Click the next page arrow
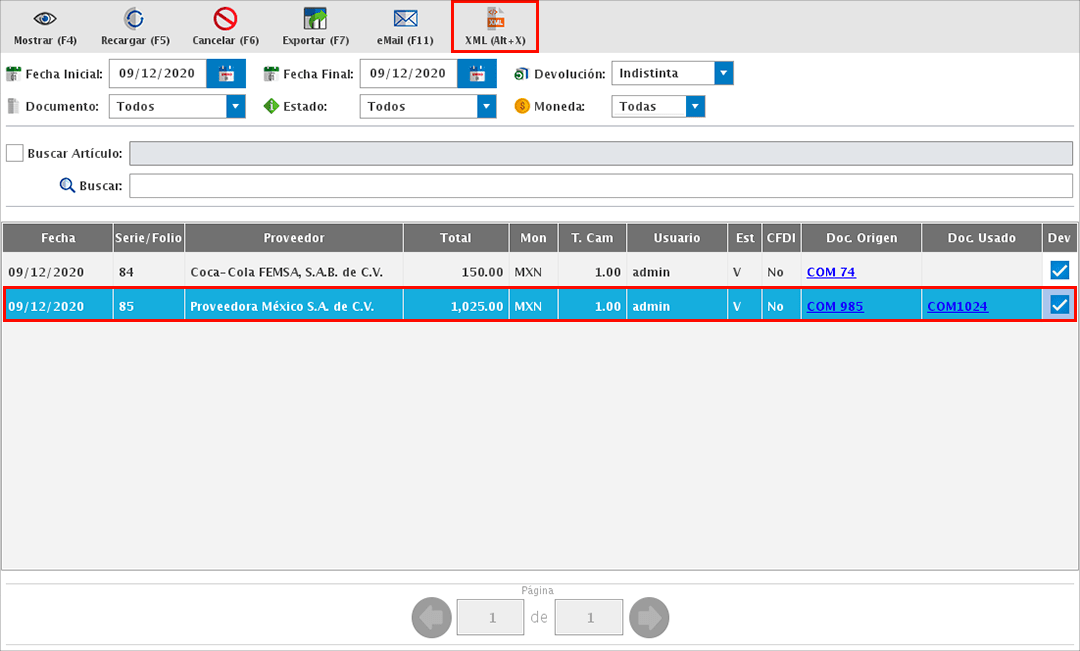Screen dimensions: 1080x651 point(648,617)
